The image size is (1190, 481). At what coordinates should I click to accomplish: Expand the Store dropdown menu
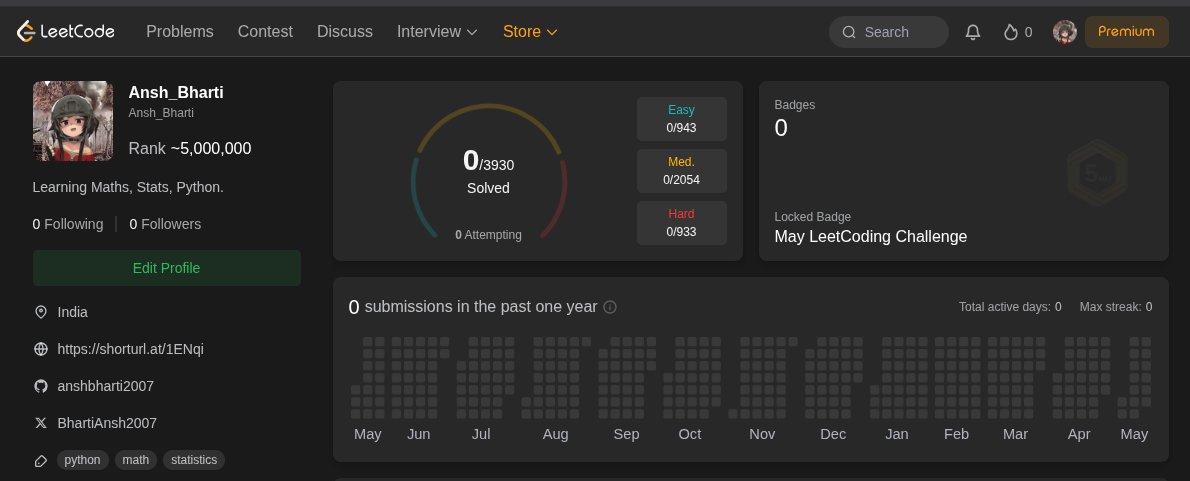click(530, 32)
